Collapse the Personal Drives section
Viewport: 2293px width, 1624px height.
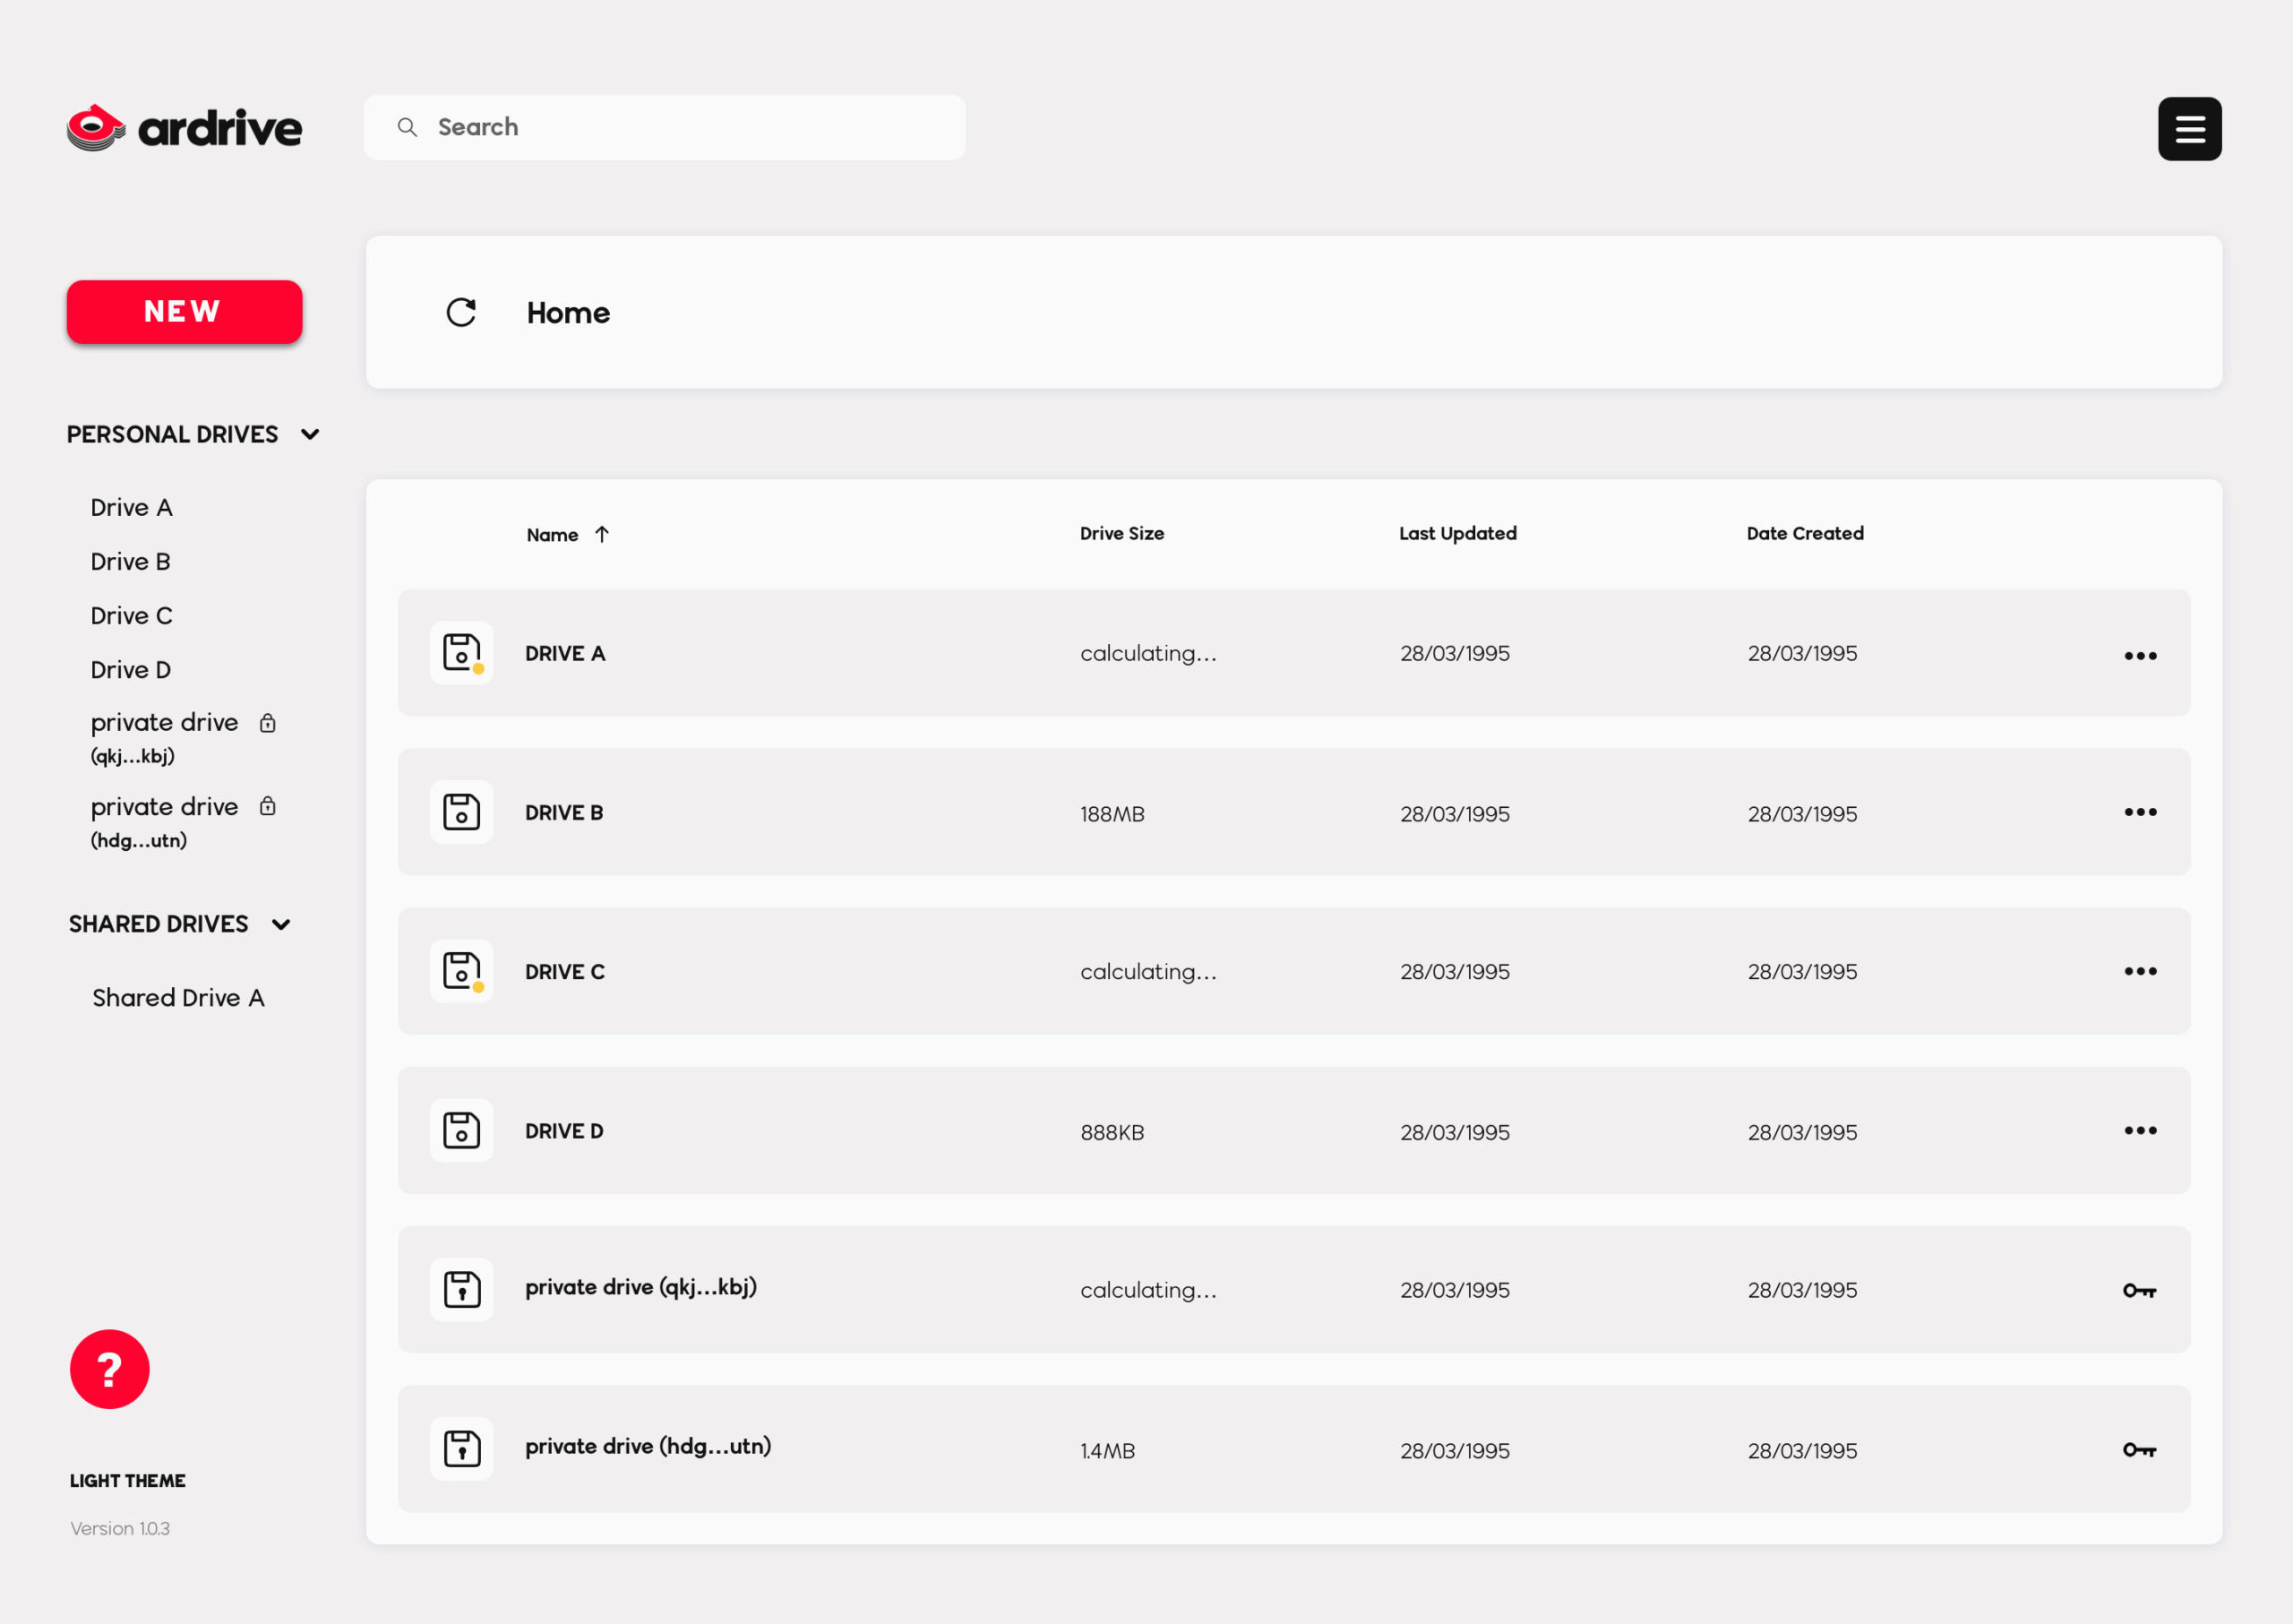click(310, 434)
